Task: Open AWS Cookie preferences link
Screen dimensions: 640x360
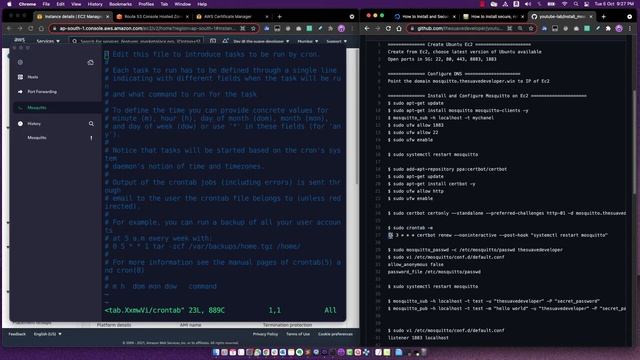Action: [x=335, y=334]
